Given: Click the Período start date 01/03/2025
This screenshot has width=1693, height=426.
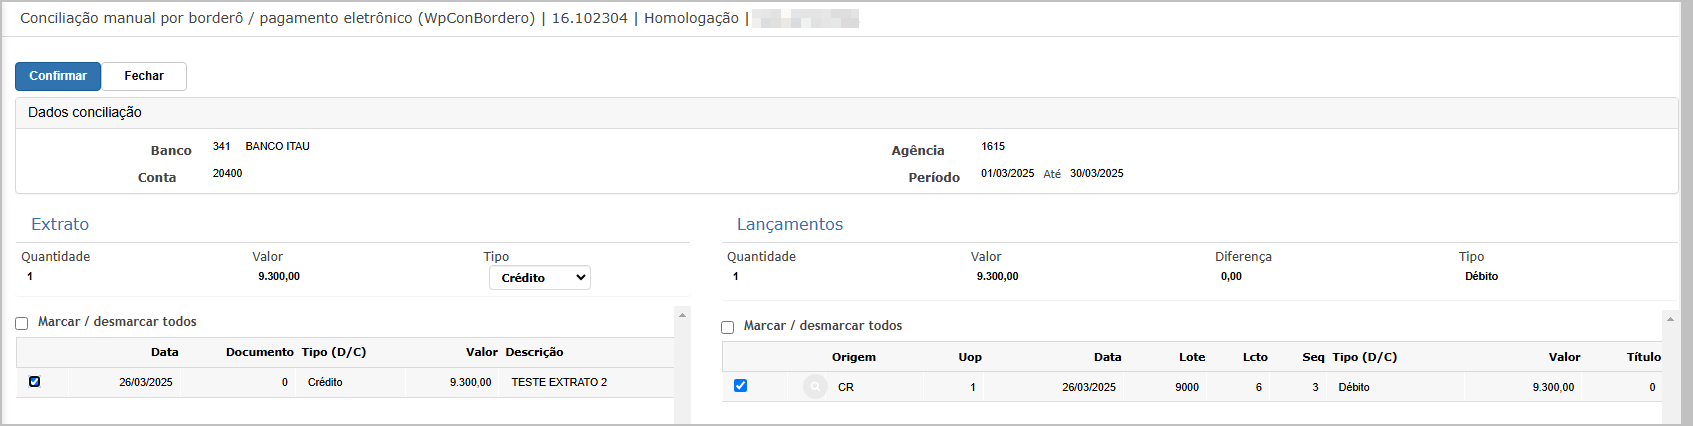Looking at the screenshot, I should [1008, 173].
